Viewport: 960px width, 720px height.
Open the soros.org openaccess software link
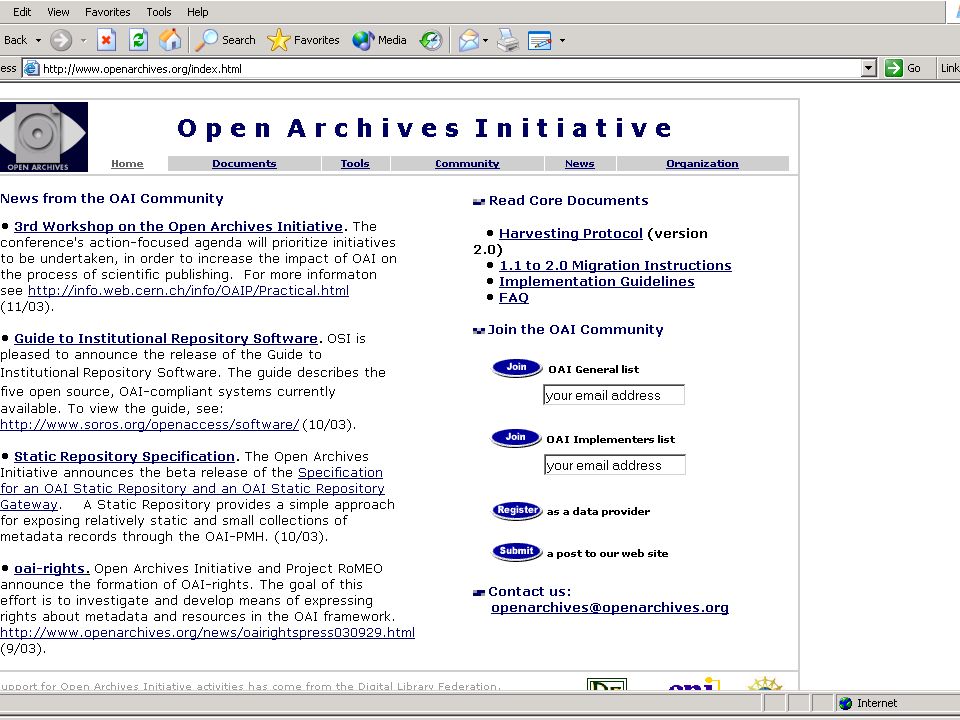[149, 424]
